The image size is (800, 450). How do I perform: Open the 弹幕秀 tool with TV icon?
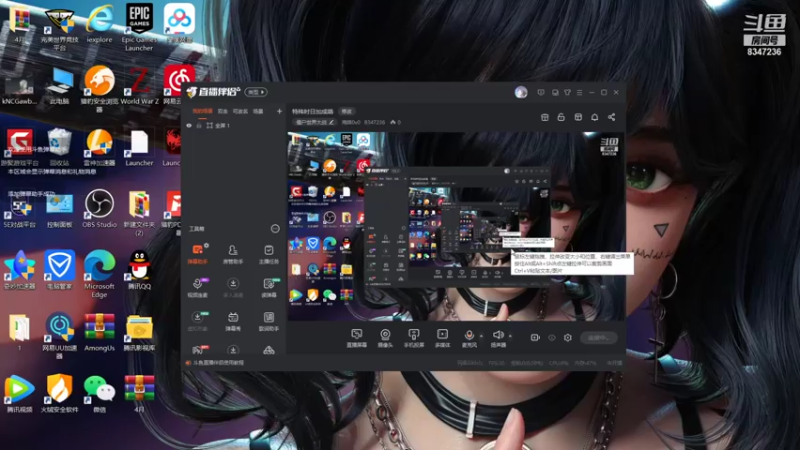coord(233,321)
